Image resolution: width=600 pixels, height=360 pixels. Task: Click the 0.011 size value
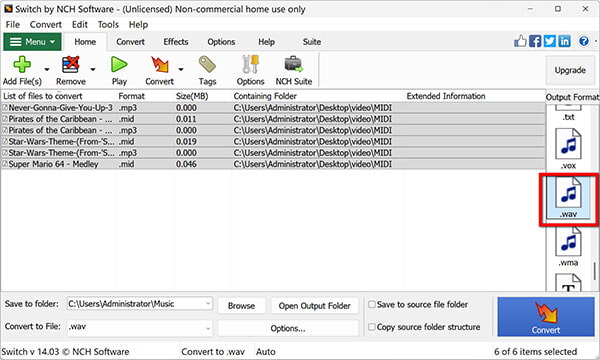click(186, 119)
